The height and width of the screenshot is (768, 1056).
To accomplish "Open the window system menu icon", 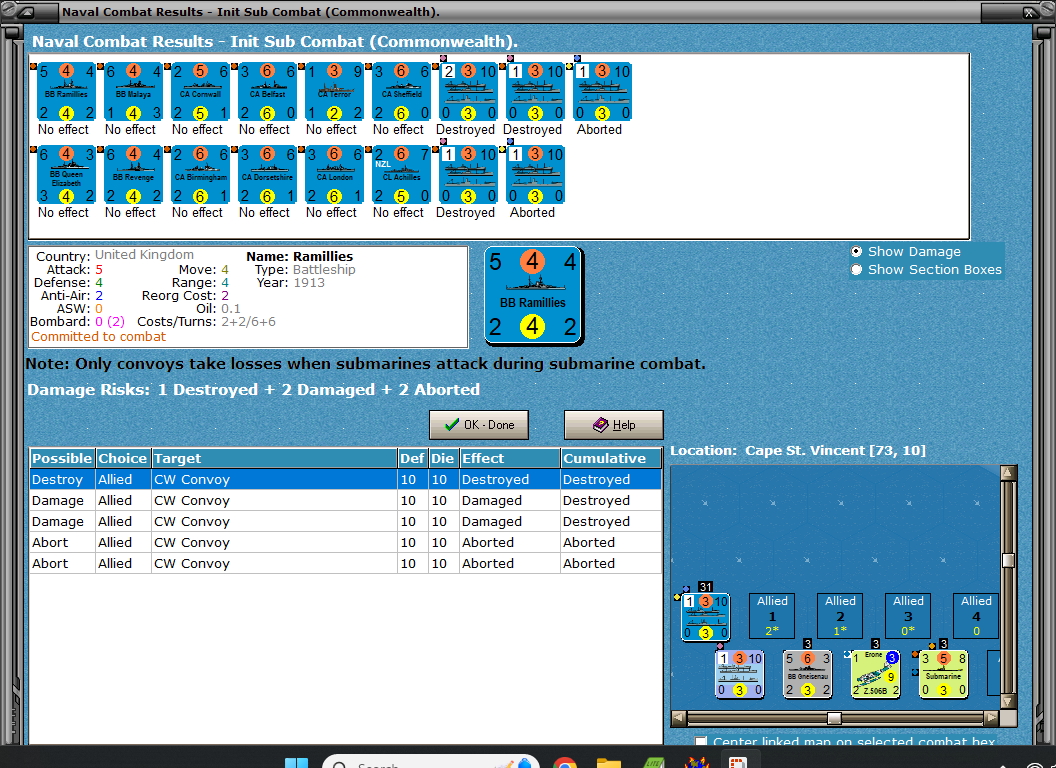I will click(x=26, y=11).
